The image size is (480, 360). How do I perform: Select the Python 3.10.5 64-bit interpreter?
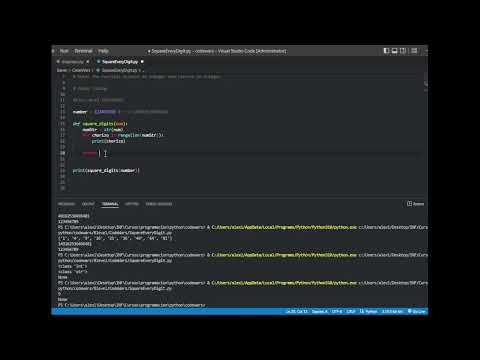[x=392, y=311]
